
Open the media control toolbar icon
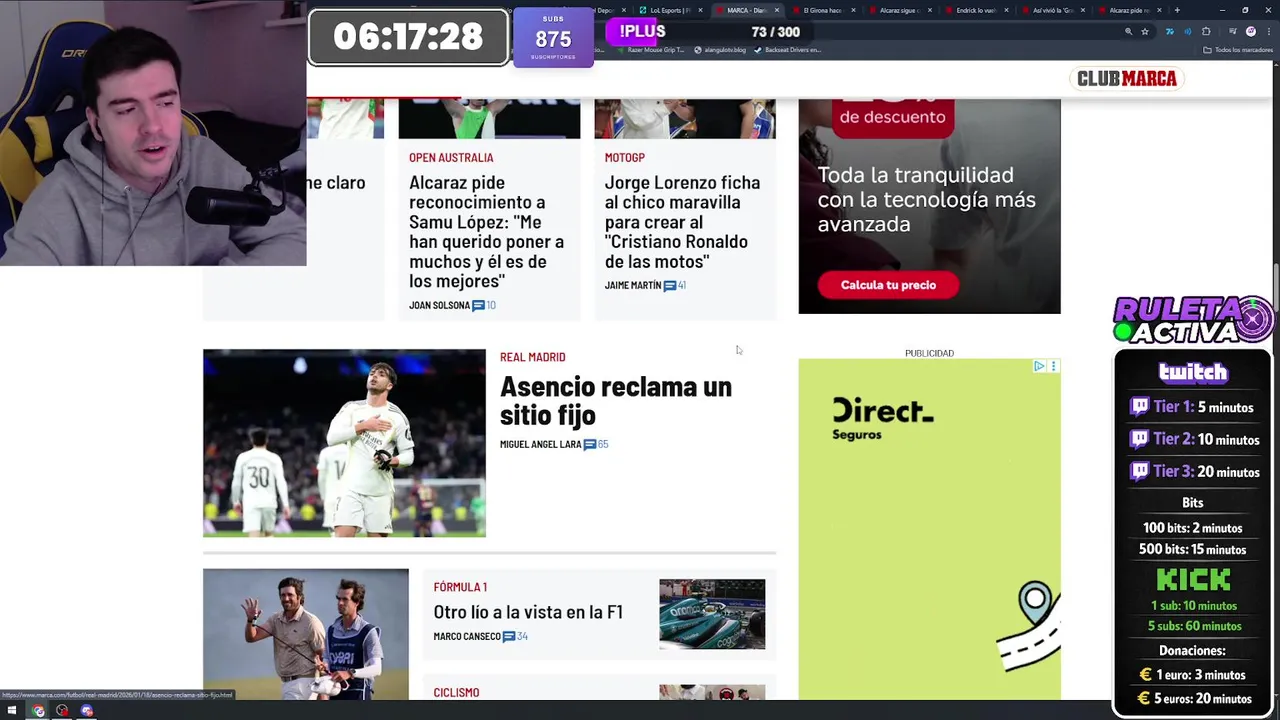pos(1232,32)
